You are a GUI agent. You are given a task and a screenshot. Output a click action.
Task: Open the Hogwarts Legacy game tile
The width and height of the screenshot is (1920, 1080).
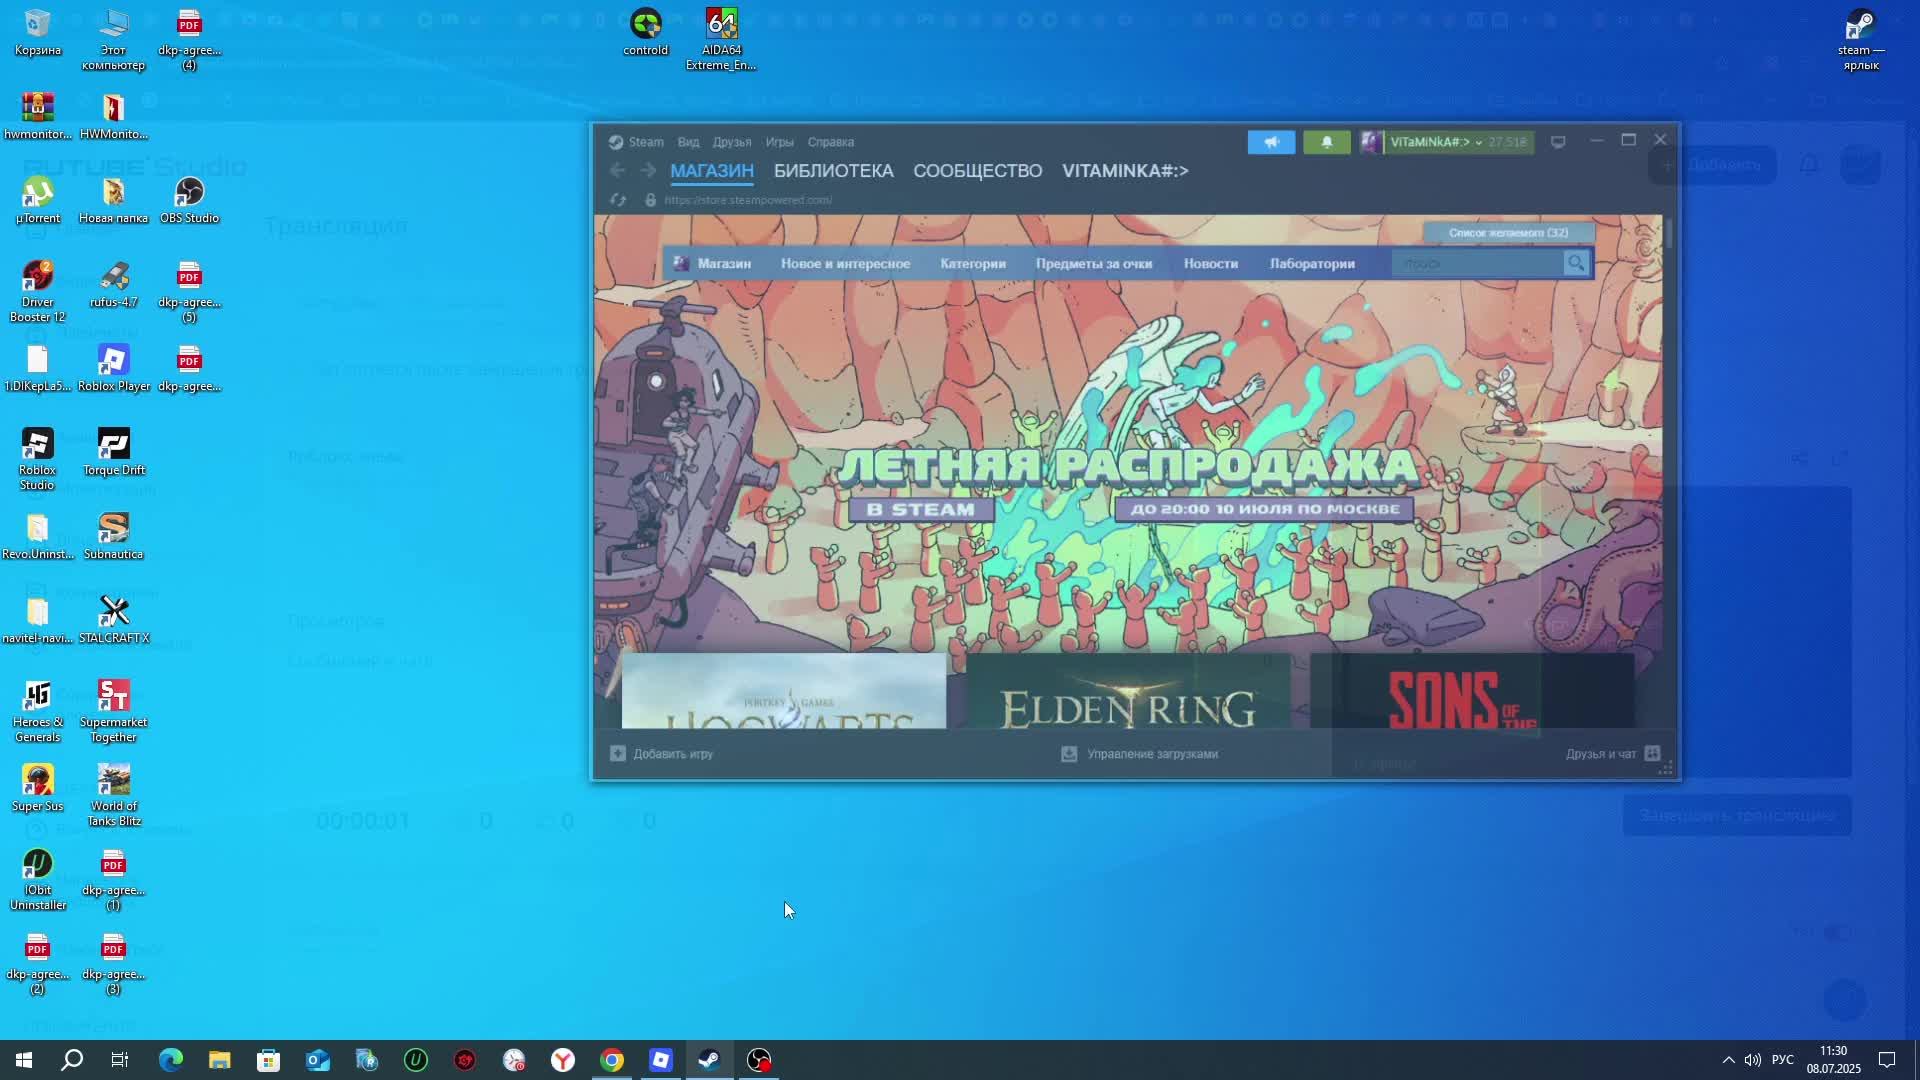click(x=784, y=691)
